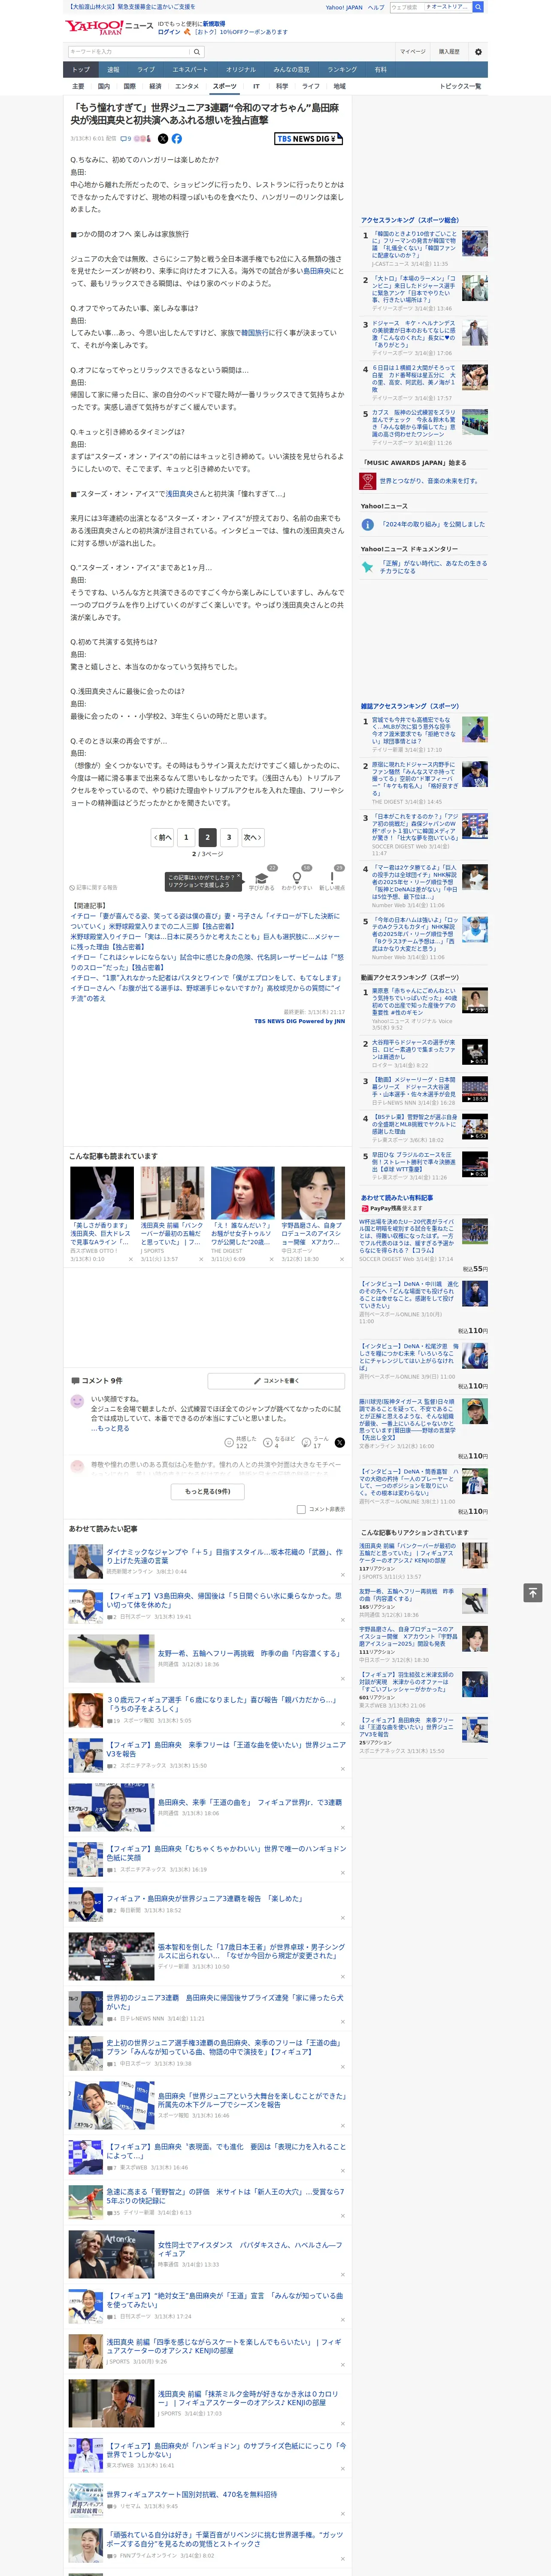The image size is (551, 2576).
Task: Go to the previous page with 前へ
Action: pos(164,837)
